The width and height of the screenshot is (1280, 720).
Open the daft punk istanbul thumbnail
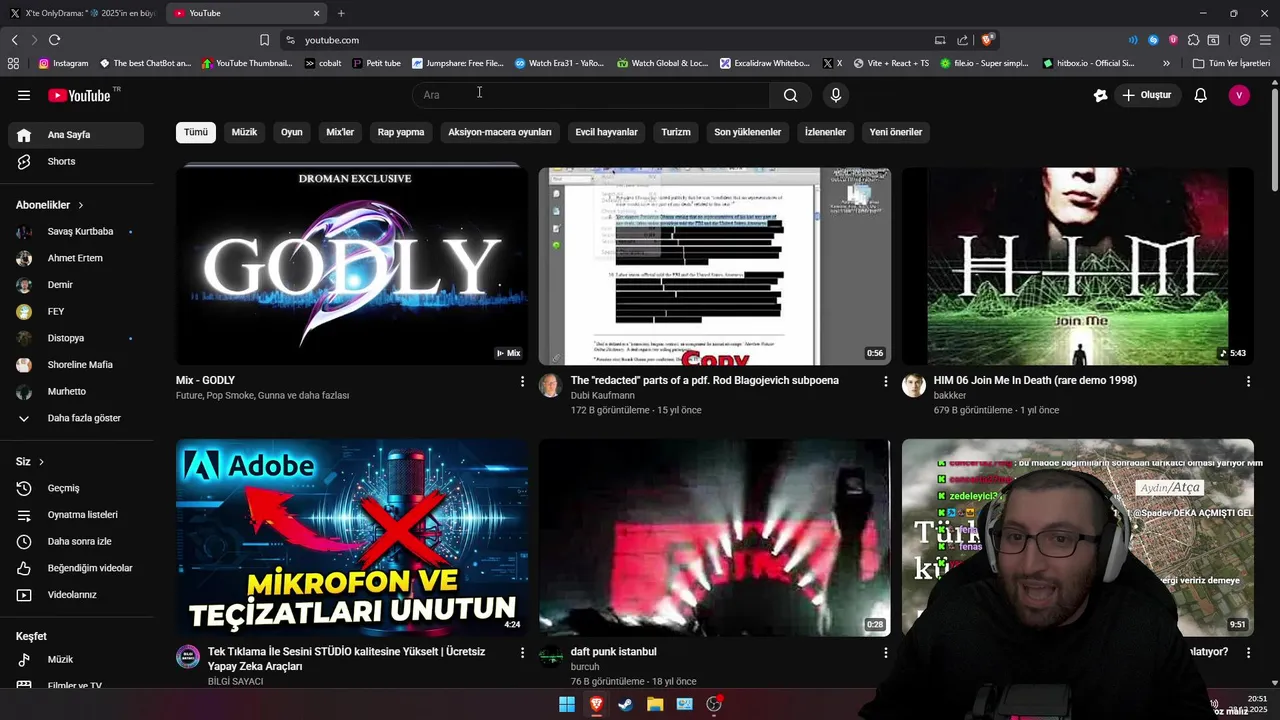click(x=714, y=537)
